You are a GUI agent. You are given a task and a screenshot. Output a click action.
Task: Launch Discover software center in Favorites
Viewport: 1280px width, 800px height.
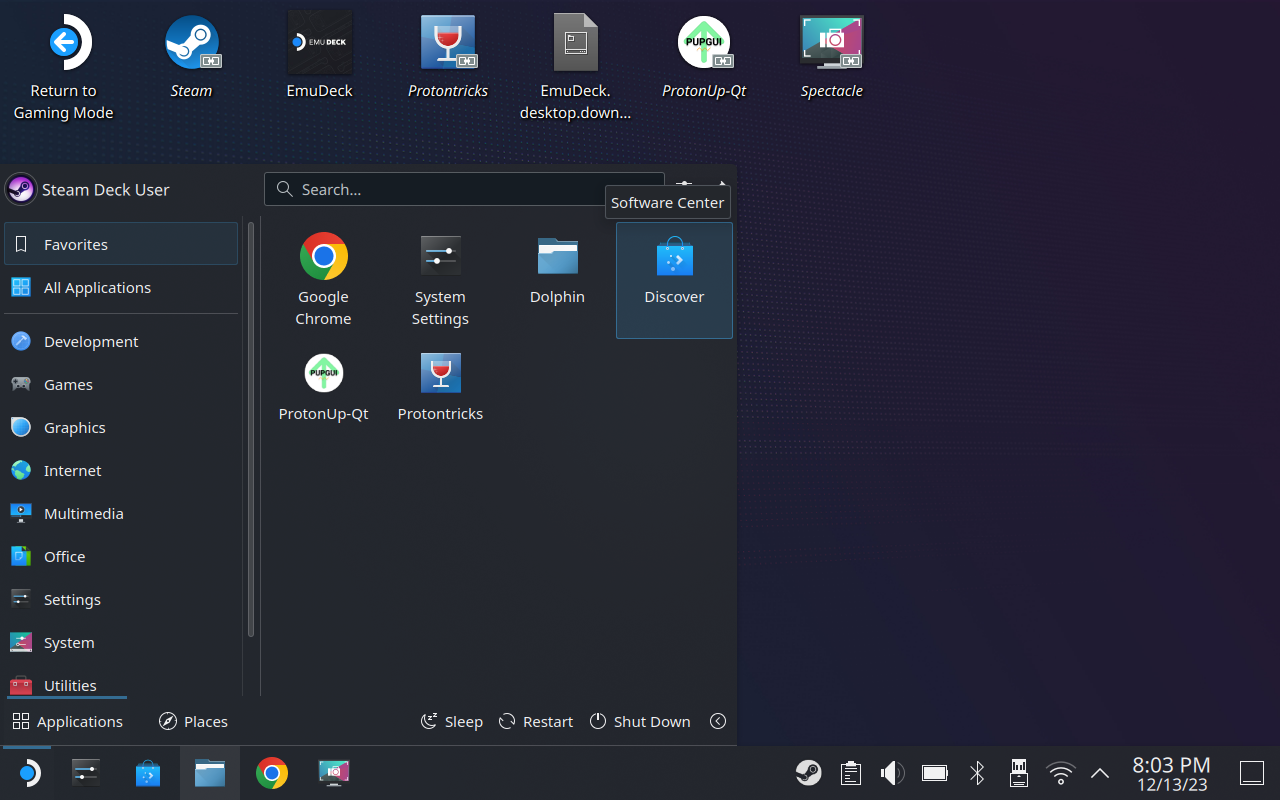pyautogui.click(x=674, y=280)
